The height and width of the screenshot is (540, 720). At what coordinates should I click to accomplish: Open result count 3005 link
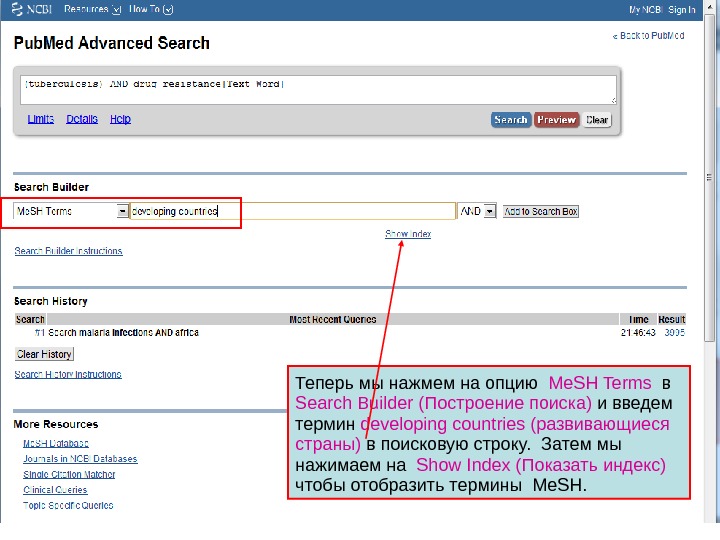(674, 332)
